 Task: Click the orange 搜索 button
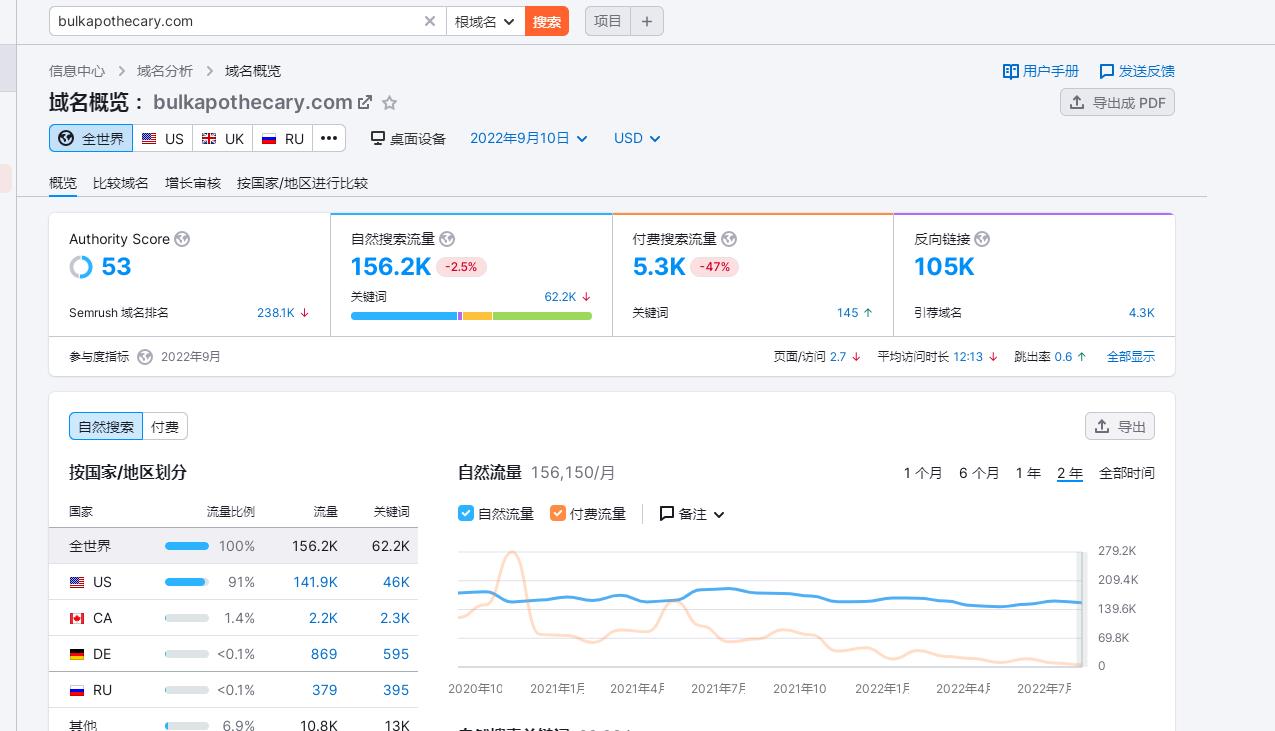click(547, 21)
